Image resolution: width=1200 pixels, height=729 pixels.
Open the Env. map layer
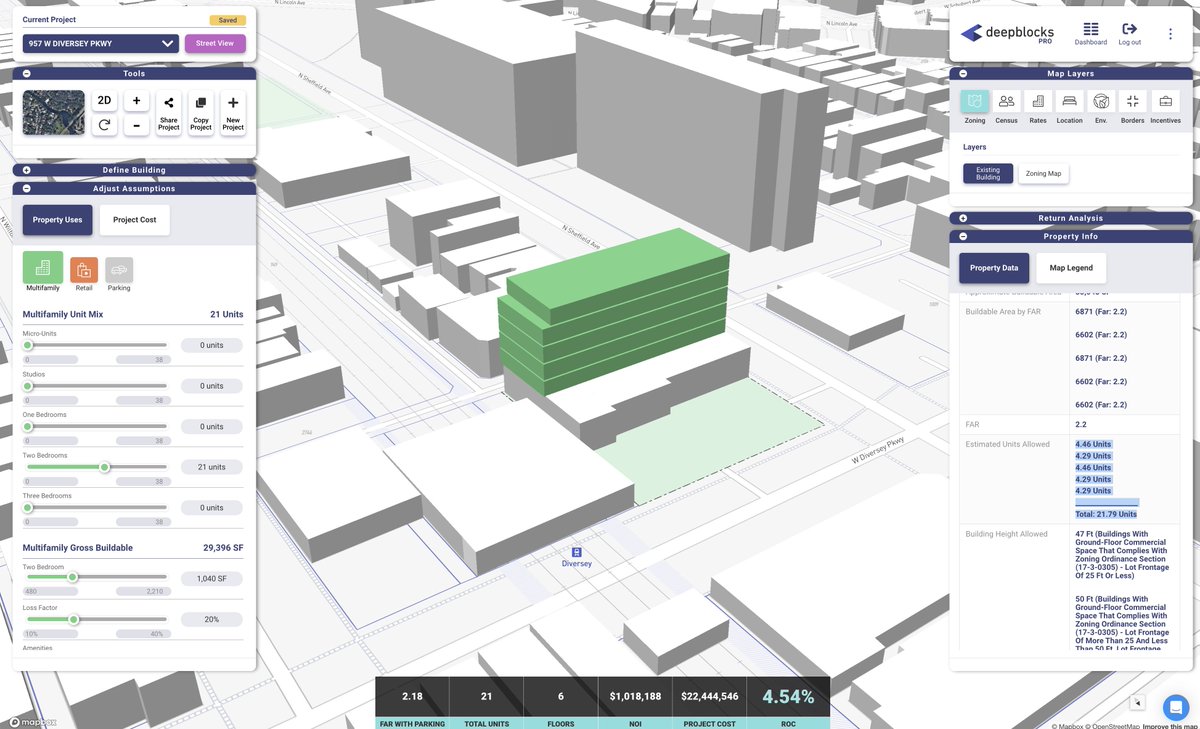click(1101, 101)
